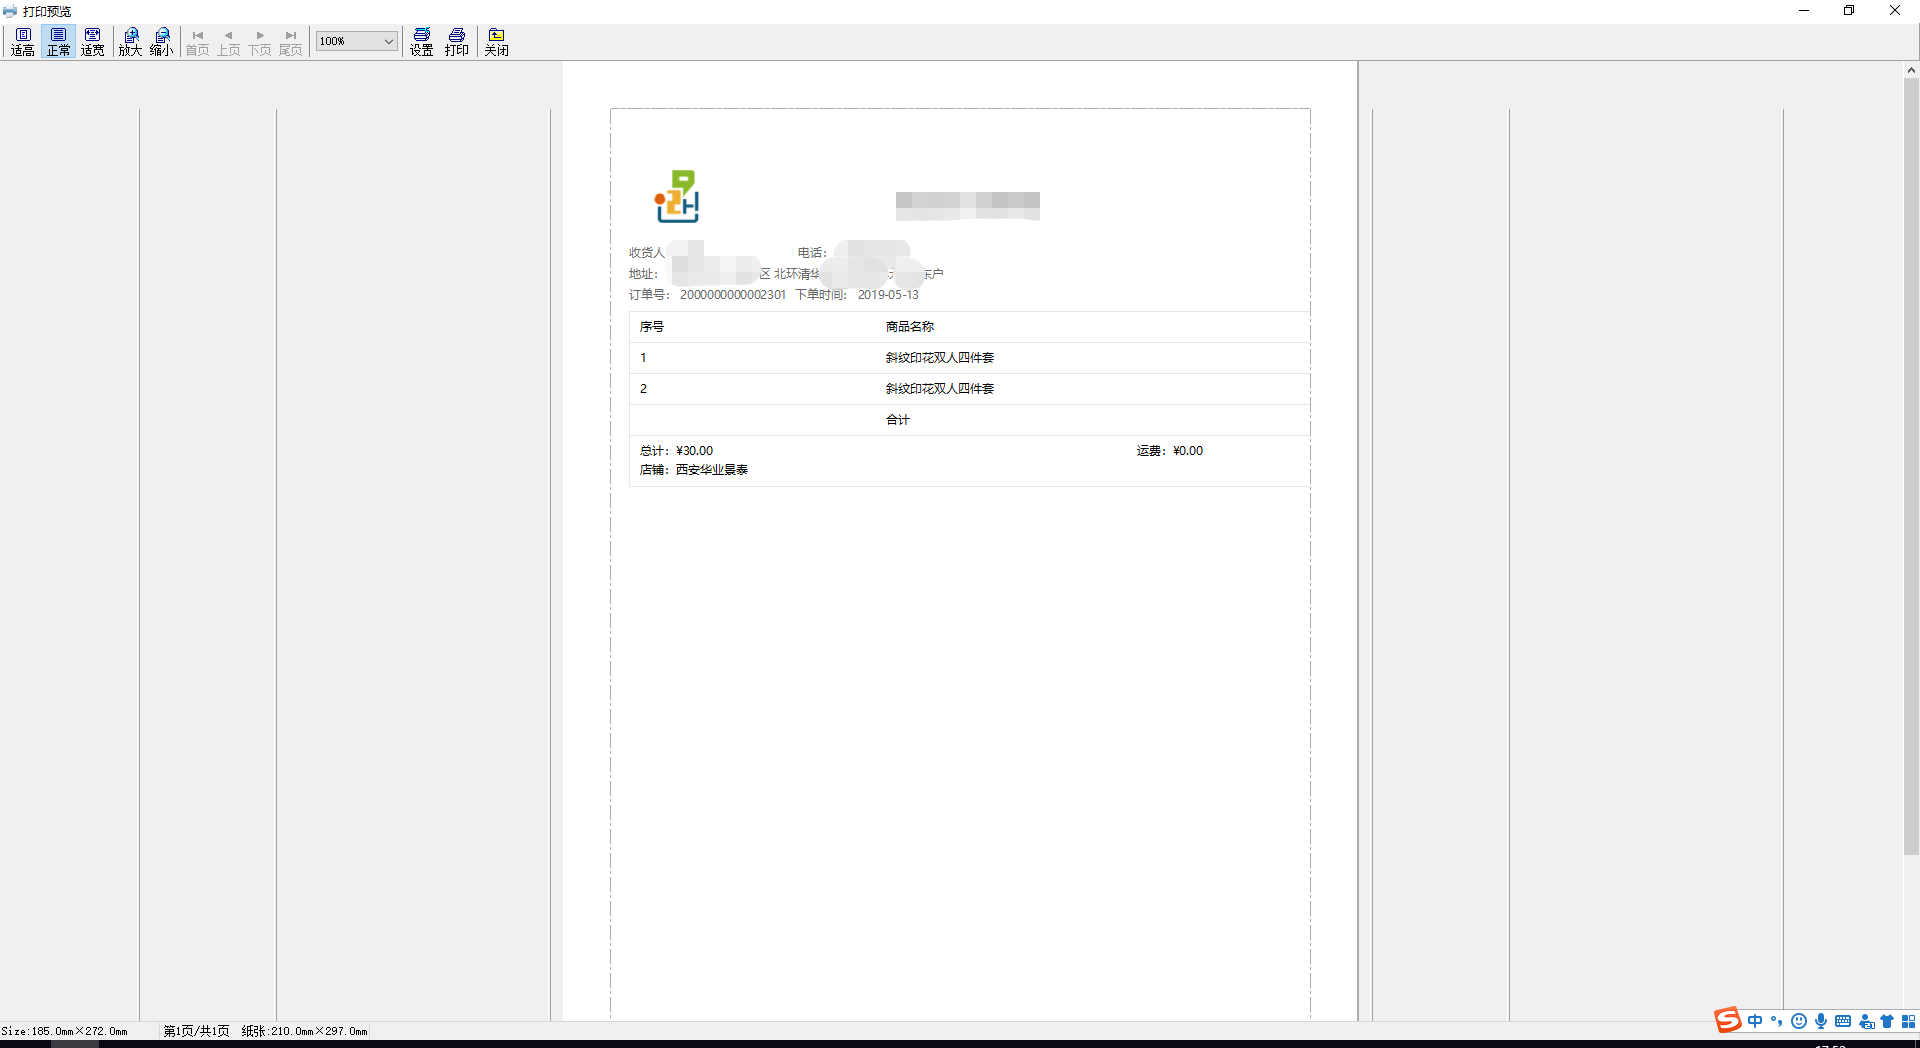Open the Sogou on-screen keyboard
The image size is (1920, 1048).
click(x=1843, y=1021)
